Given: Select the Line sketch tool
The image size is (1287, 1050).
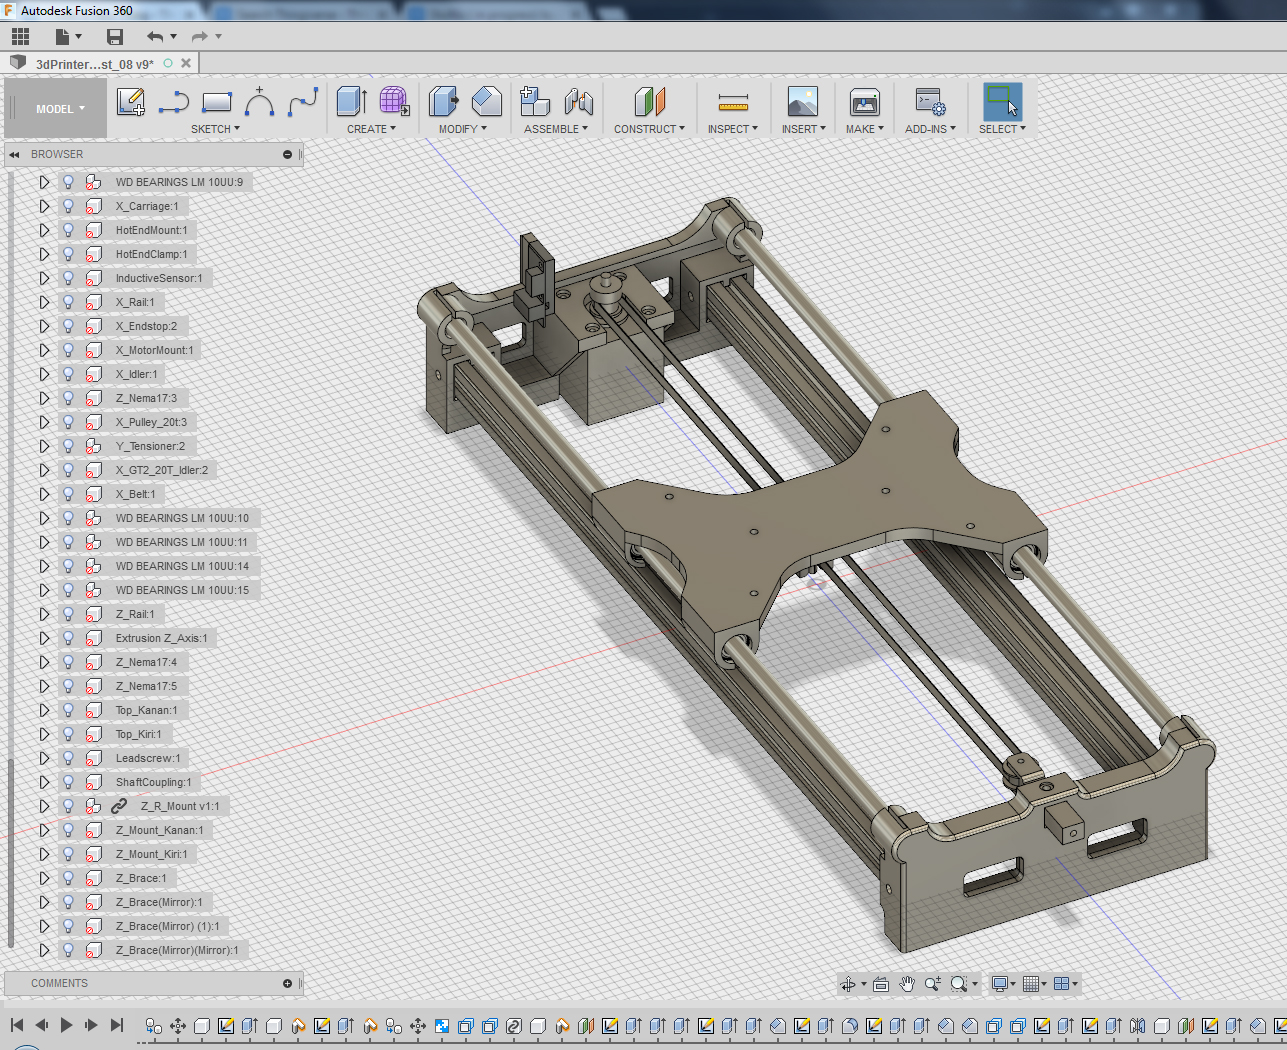Looking at the screenshot, I should 174,101.
